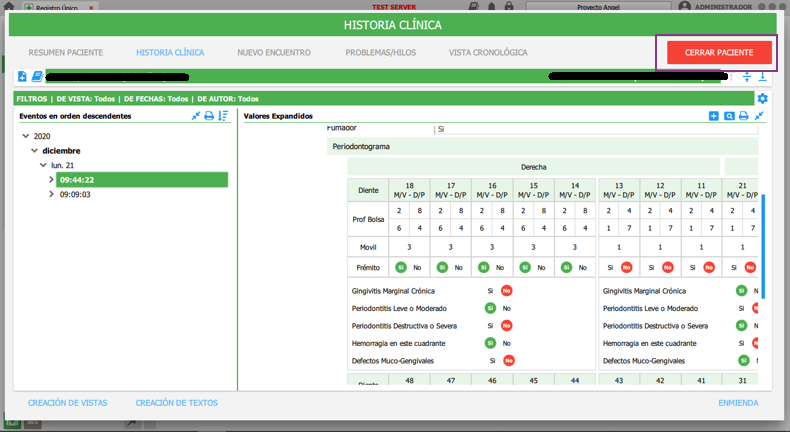Collapse Valores Expandidos with the arrows icon
The width and height of the screenshot is (790, 432).
pos(759,116)
